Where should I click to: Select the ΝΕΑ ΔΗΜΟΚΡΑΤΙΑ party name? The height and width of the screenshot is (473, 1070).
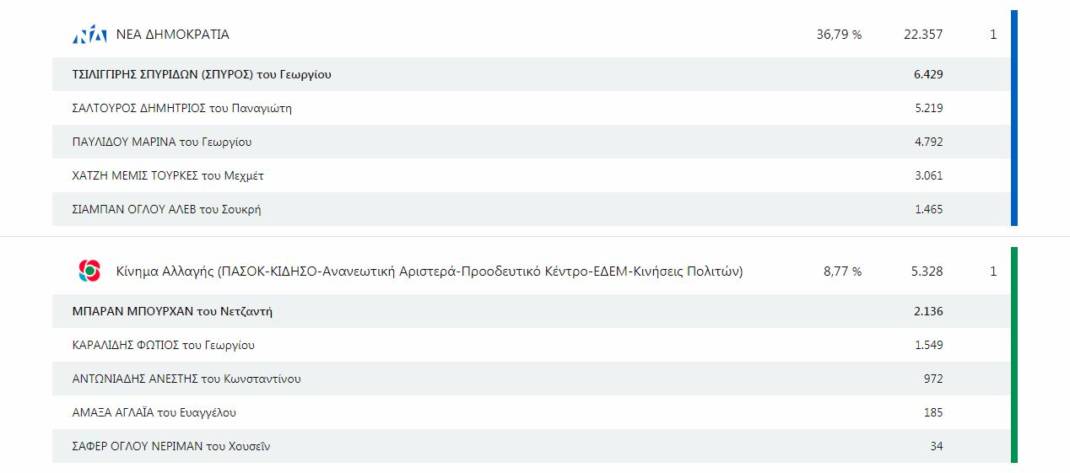(173, 34)
